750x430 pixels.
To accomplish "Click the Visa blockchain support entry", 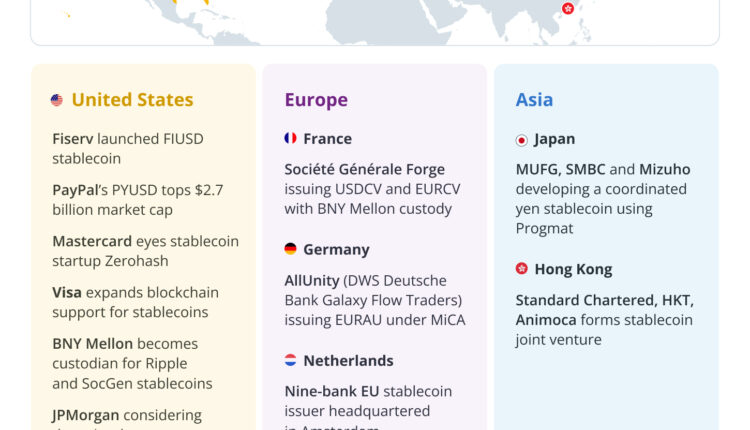I will (x=135, y=302).
